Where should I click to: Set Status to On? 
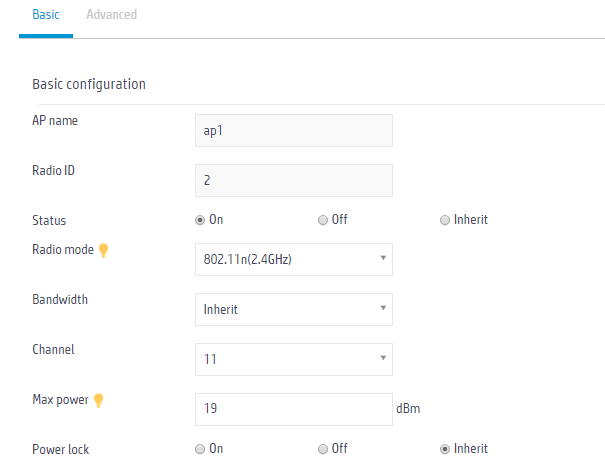click(x=200, y=220)
